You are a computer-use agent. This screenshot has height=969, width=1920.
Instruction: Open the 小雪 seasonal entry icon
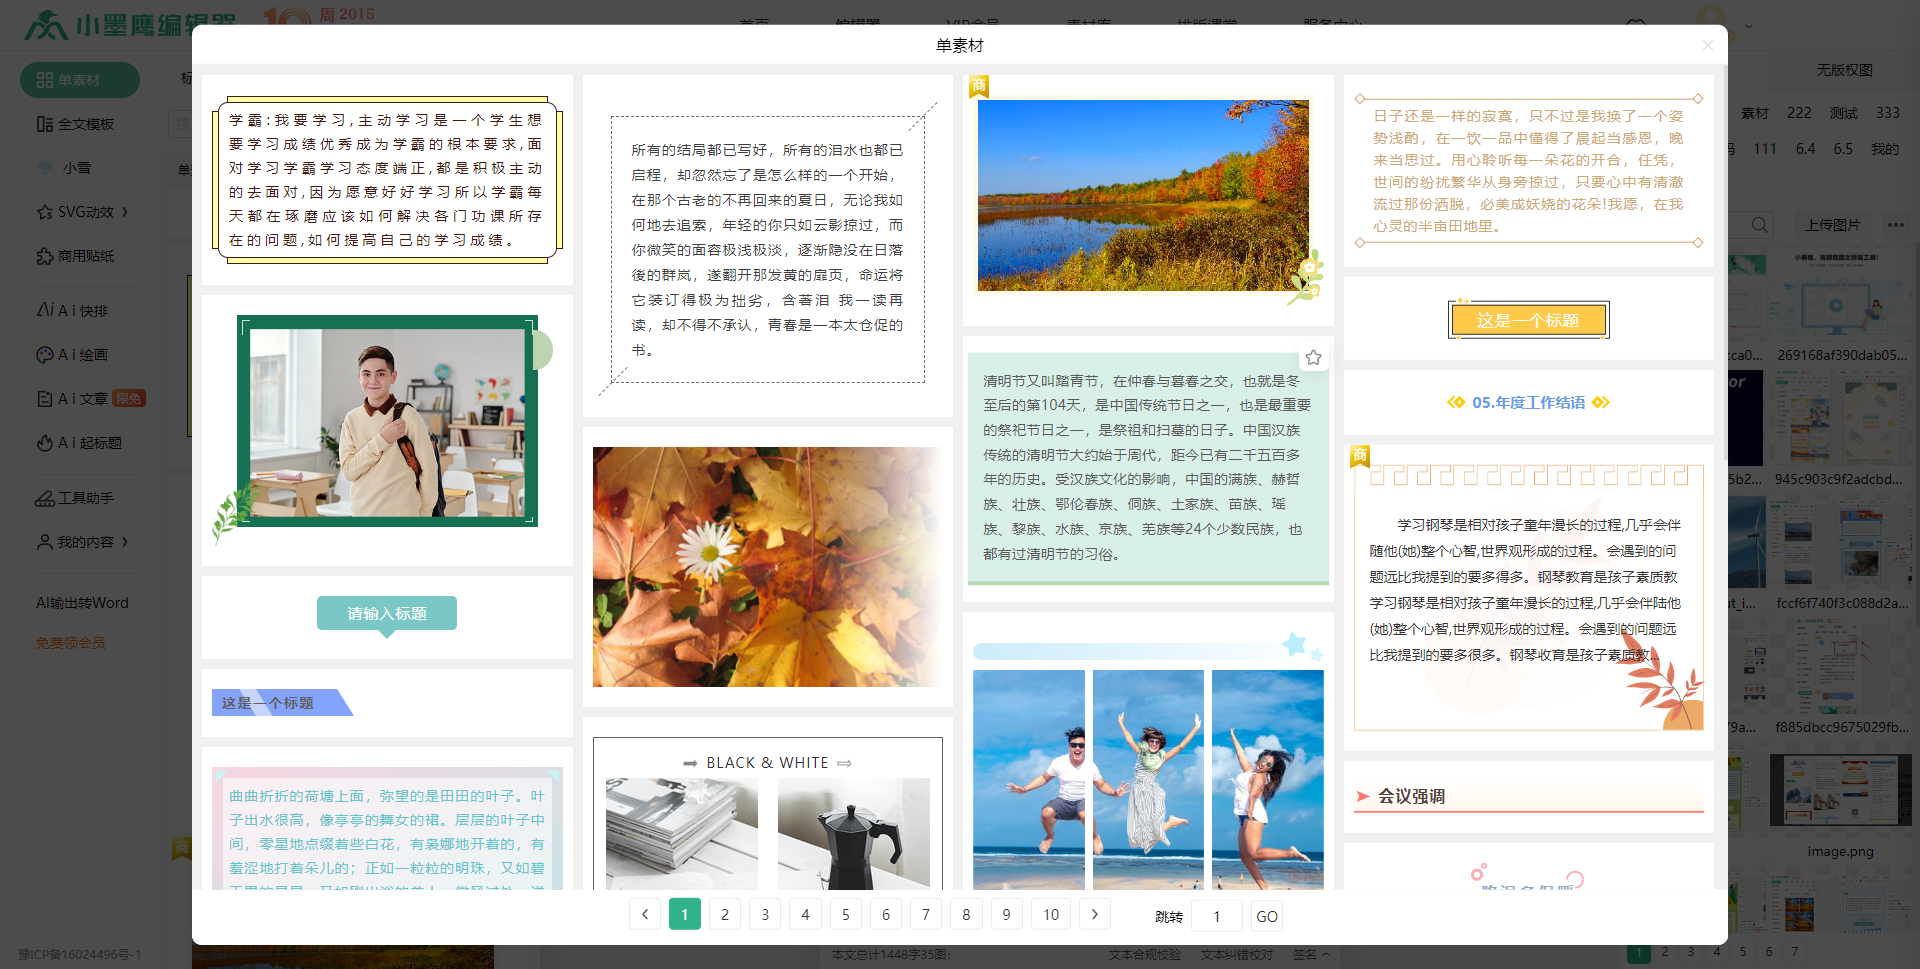45,168
